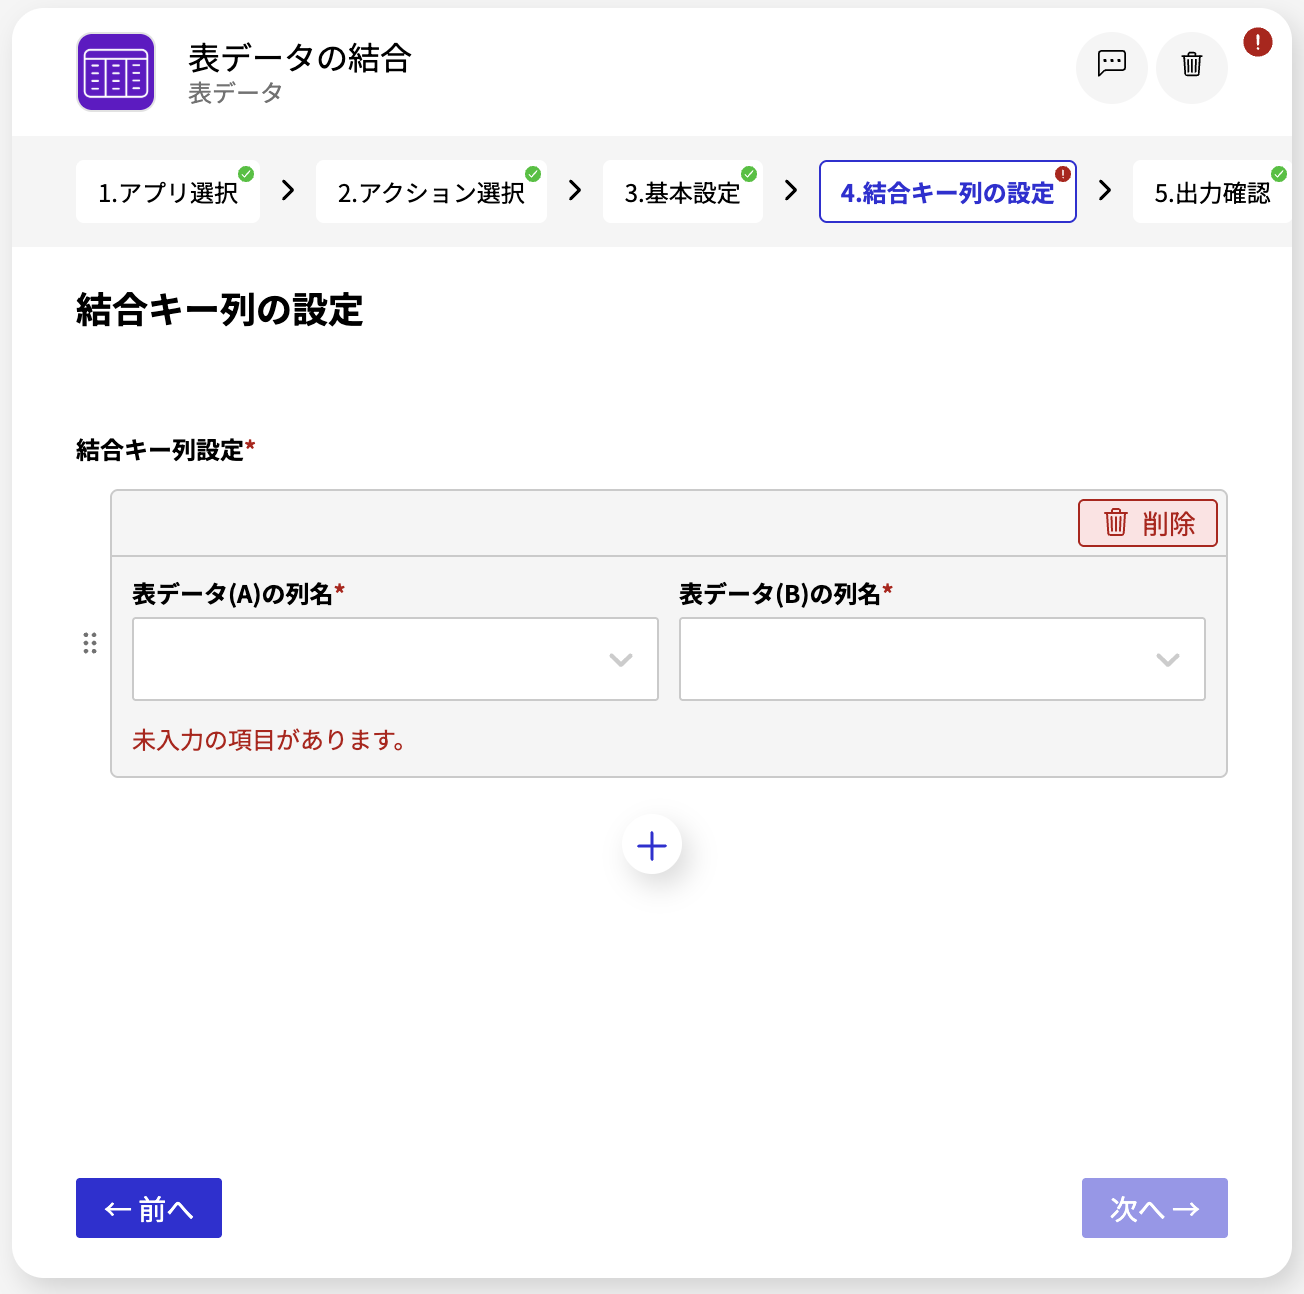The width and height of the screenshot is (1304, 1294).
Task: Click the drag handle dots beside key row
Action: tap(90, 643)
